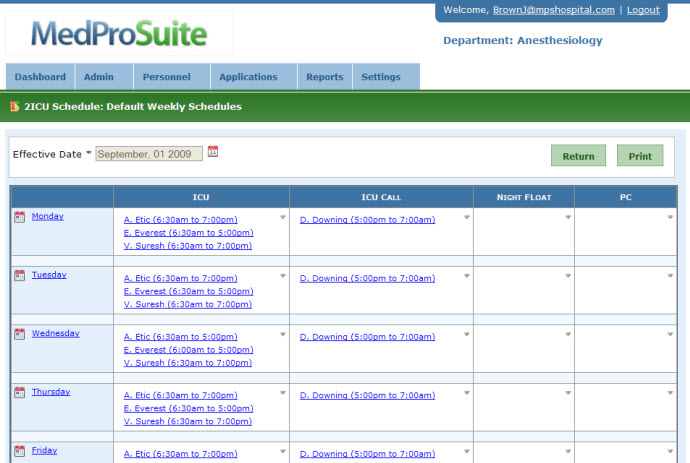Open the Tuesday day link
This screenshot has height=463, width=690.
[x=49, y=275]
